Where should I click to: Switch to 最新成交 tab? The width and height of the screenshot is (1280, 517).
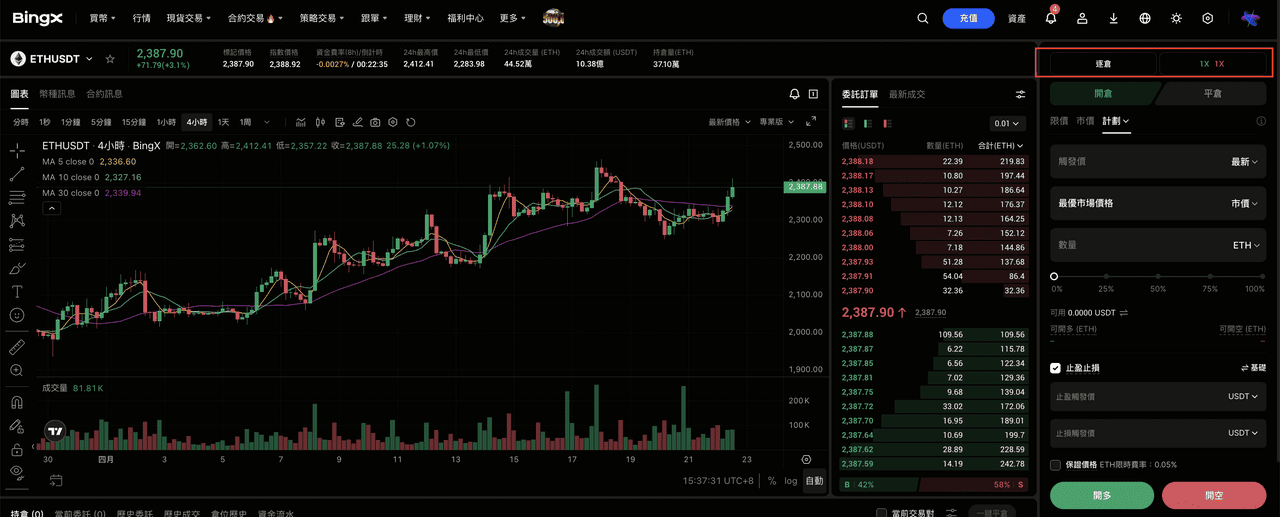(907, 94)
